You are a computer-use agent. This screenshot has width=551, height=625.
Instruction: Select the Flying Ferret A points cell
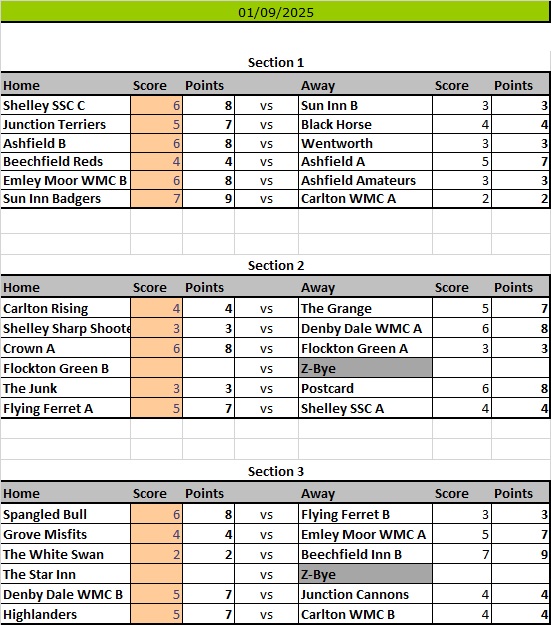pyautogui.click(x=209, y=408)
